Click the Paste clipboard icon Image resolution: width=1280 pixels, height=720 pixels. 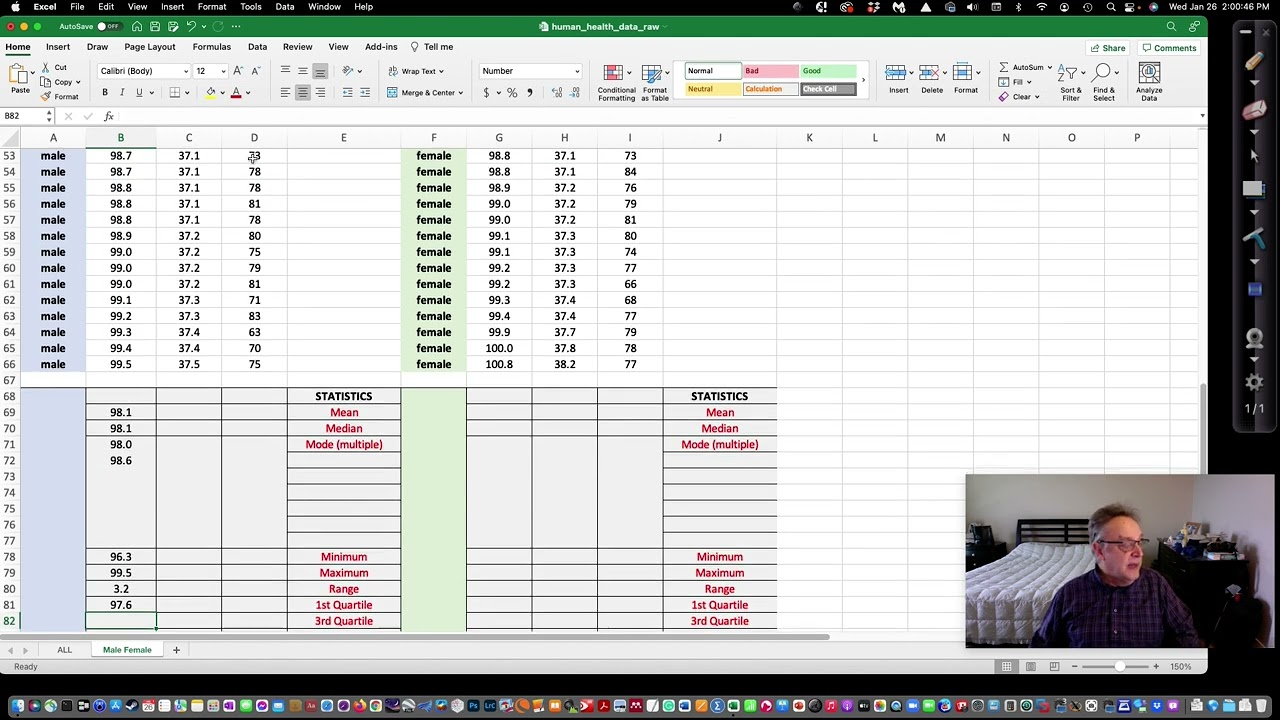click(18, 74)
